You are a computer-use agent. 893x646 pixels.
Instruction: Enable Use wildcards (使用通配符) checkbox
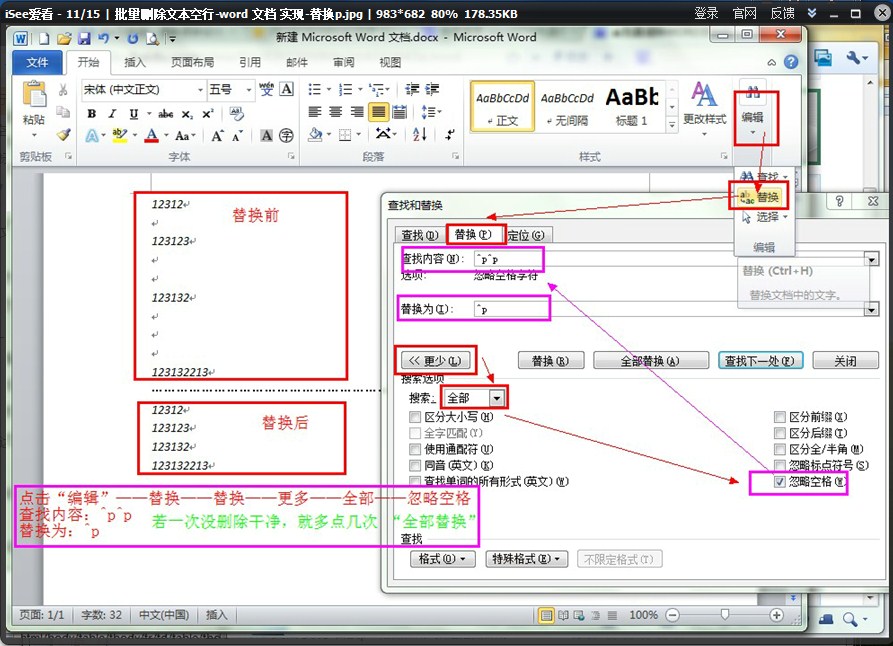pyautogui.click(x=415, y=449)
